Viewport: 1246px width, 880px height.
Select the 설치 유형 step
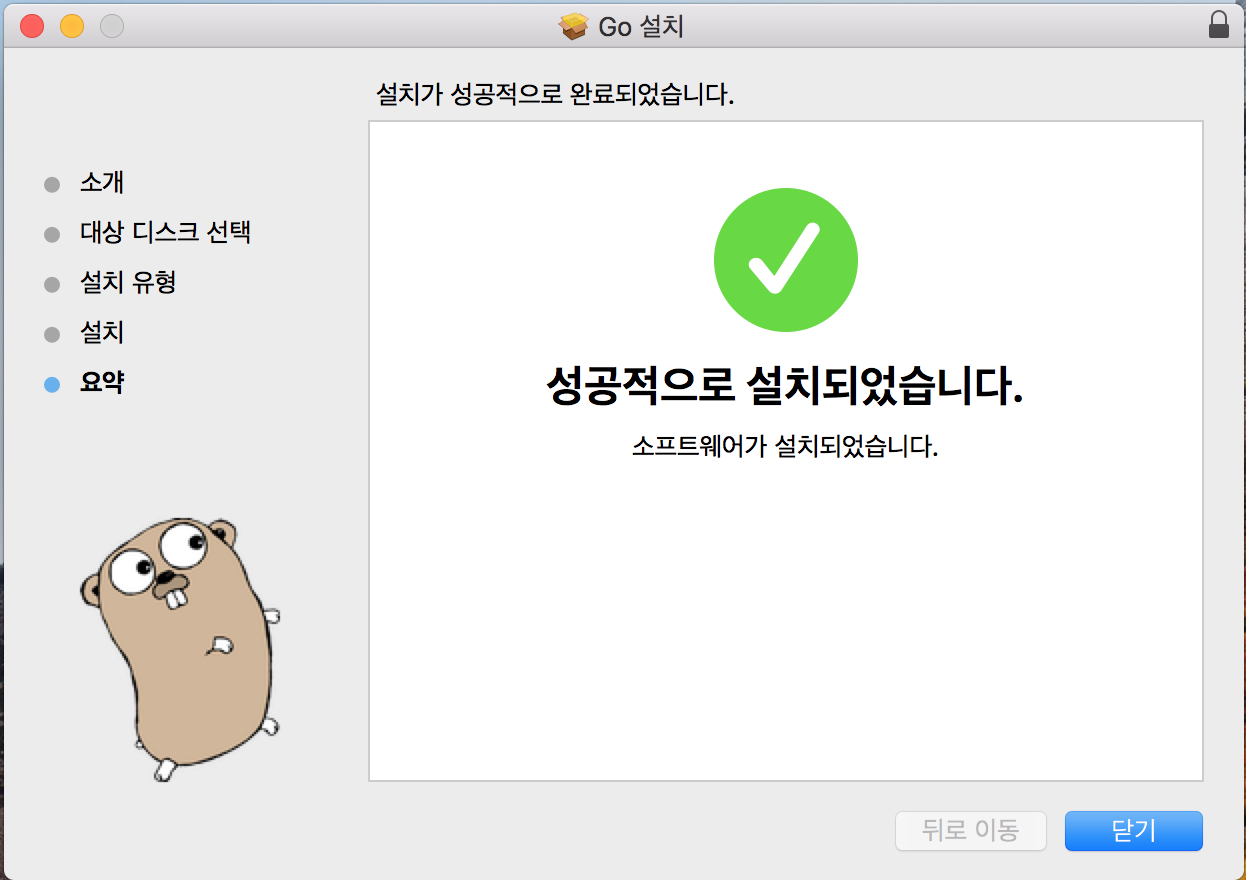[128, 283]
